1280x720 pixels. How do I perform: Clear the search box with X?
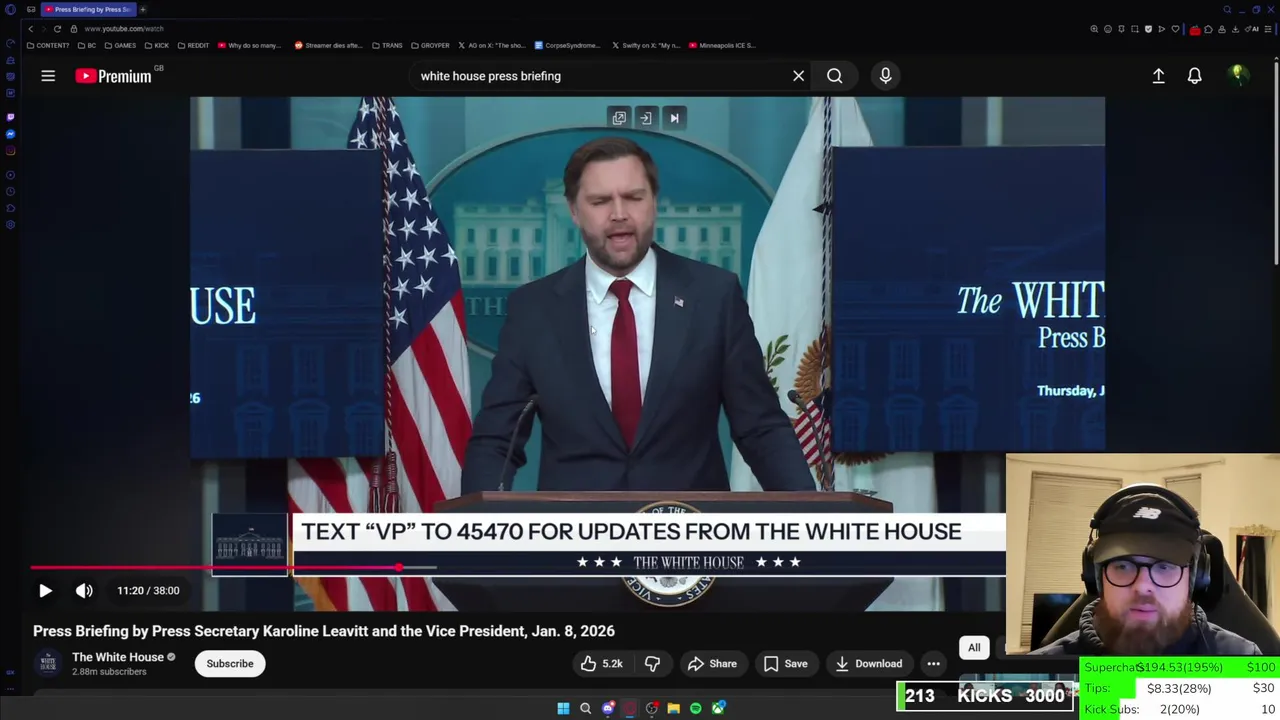pyautogui.click(x=798, y=76)
